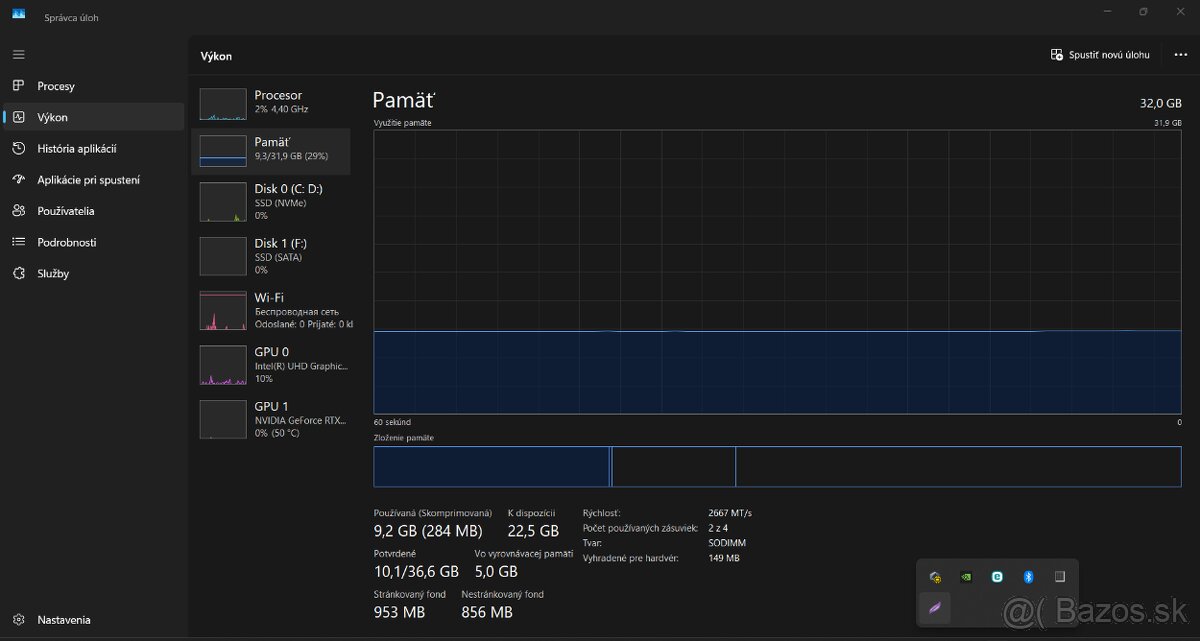View GPU 1 NVIDIA GeForce RTX stats
The height and width of the screenshot is (641, 1200).
point(271,419)
